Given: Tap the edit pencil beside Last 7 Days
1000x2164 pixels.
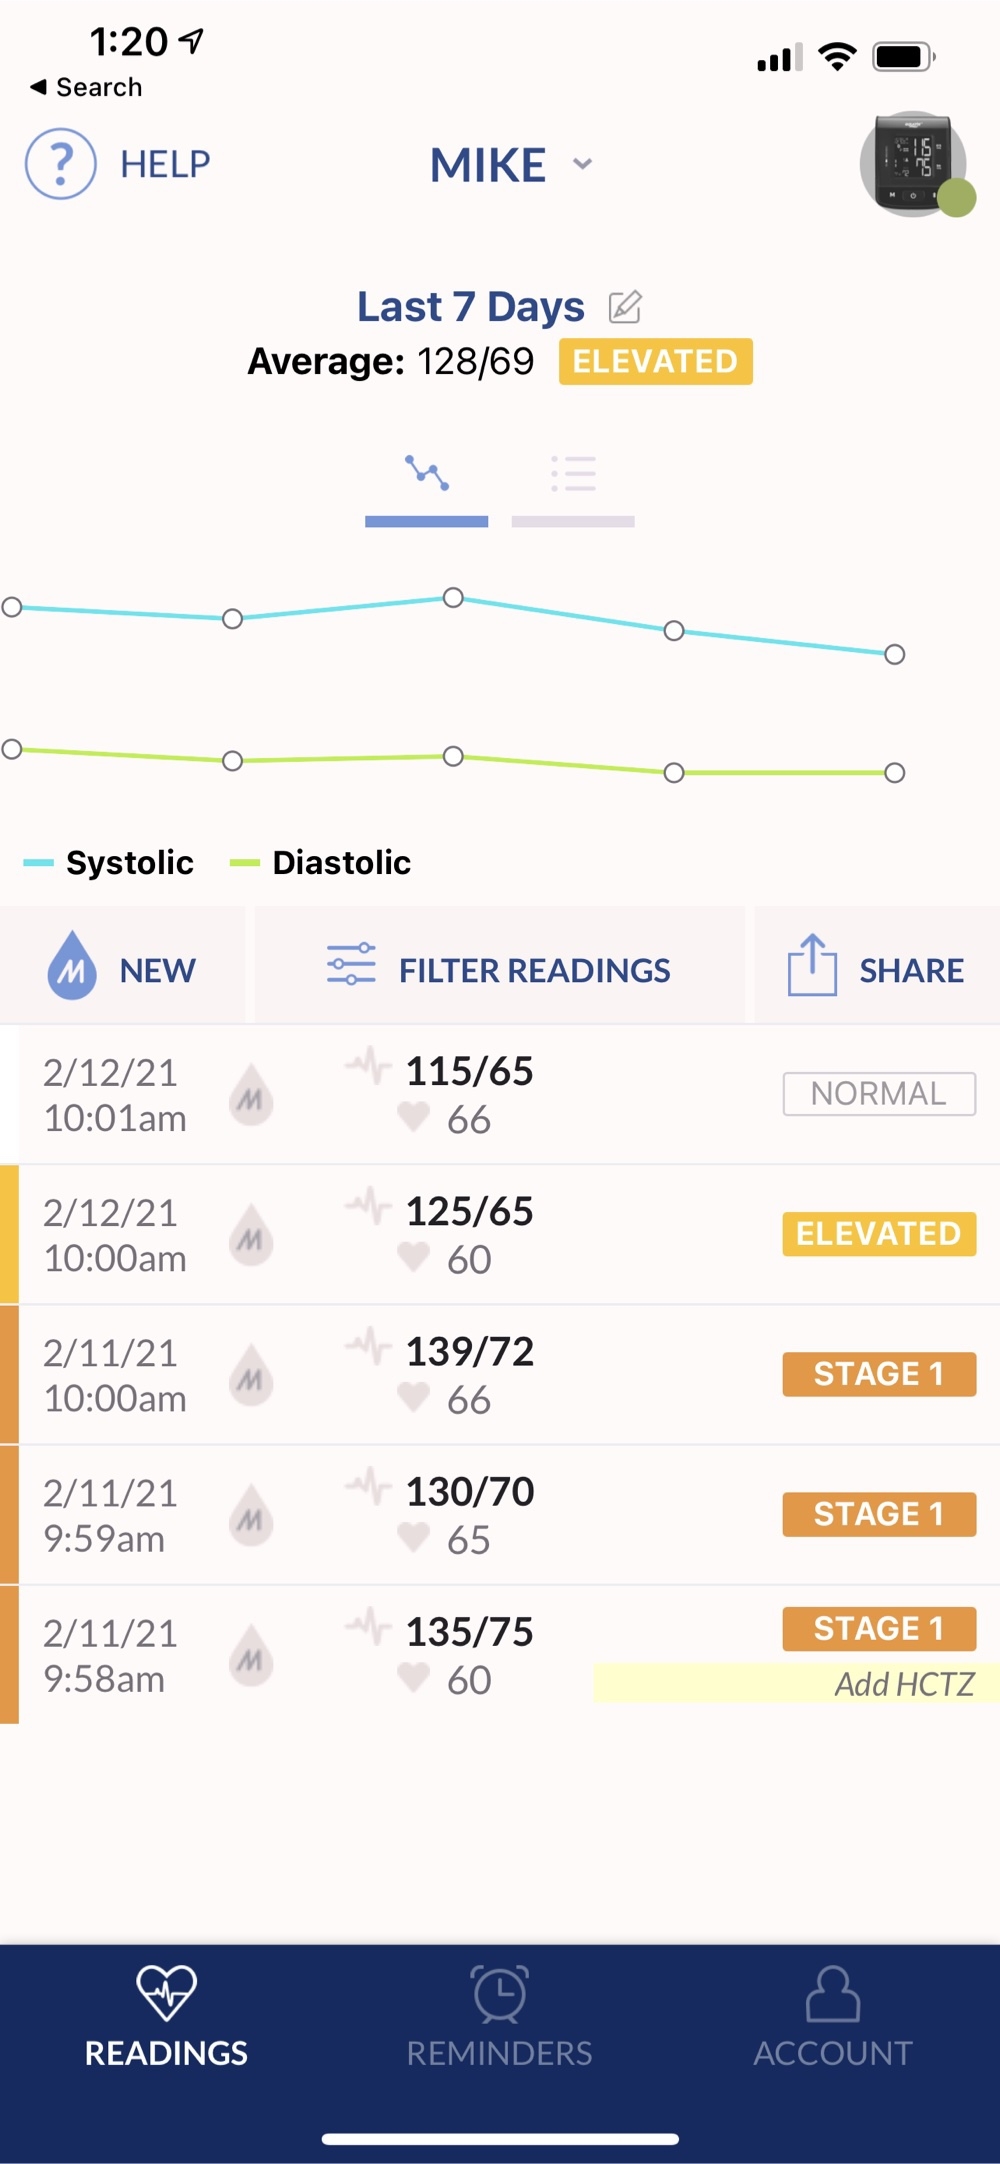Looking at the screenshot, I should point(625,307).
